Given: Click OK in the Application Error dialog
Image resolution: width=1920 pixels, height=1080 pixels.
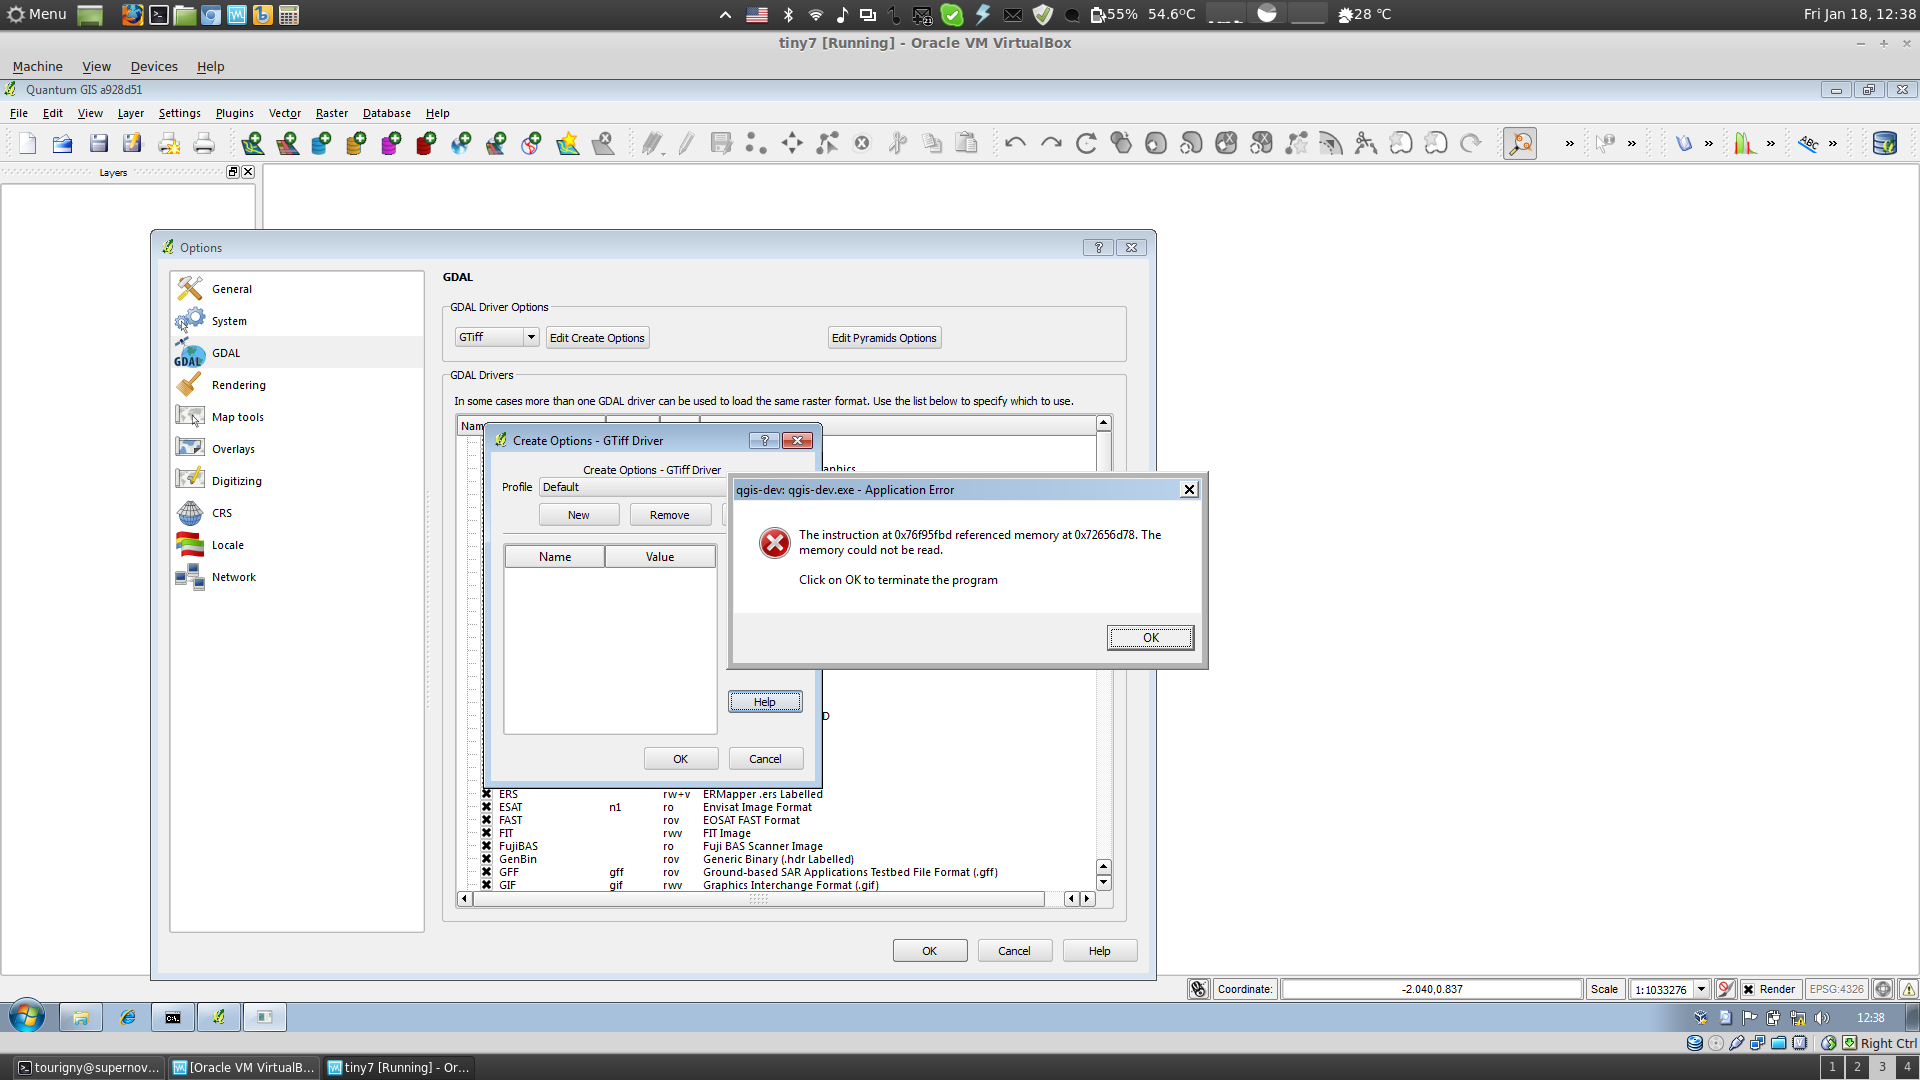Looking at the screenshot, I should point(1150,637).
